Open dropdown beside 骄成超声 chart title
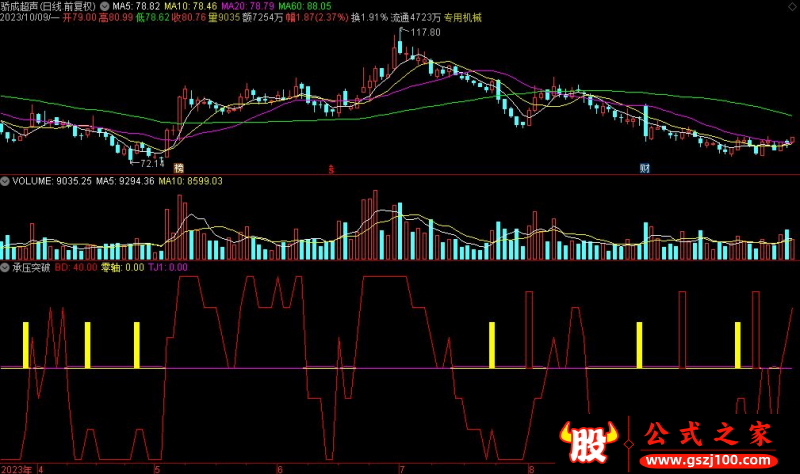This screenshot has width=800, height=474. pyautogui.click(x=104, y=6)
